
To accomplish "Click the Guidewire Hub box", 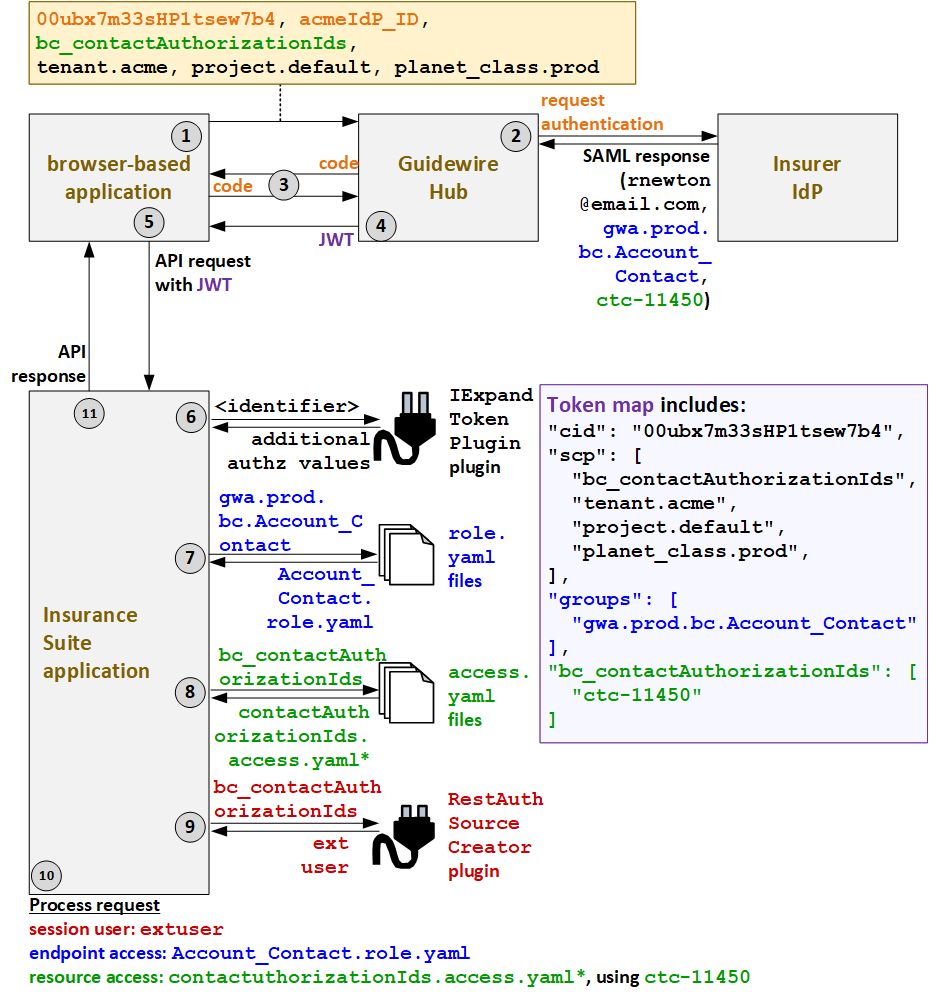I will point(447,178).
